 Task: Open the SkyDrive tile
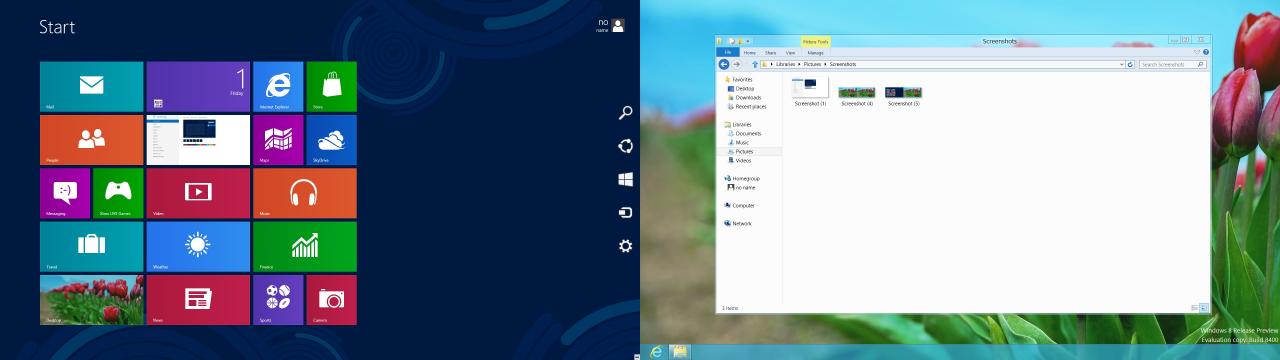(331, 140)
